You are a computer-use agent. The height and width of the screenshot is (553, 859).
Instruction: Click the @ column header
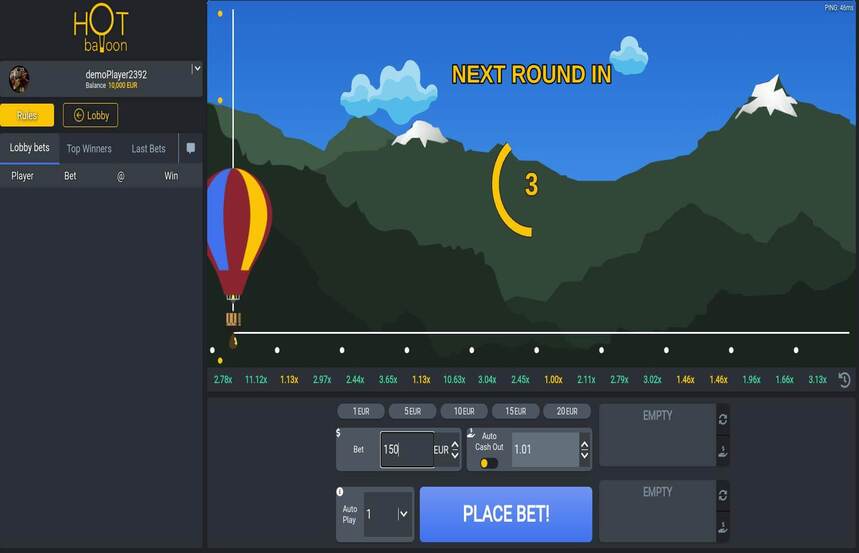pyautogui.click(x=121, y=176)
